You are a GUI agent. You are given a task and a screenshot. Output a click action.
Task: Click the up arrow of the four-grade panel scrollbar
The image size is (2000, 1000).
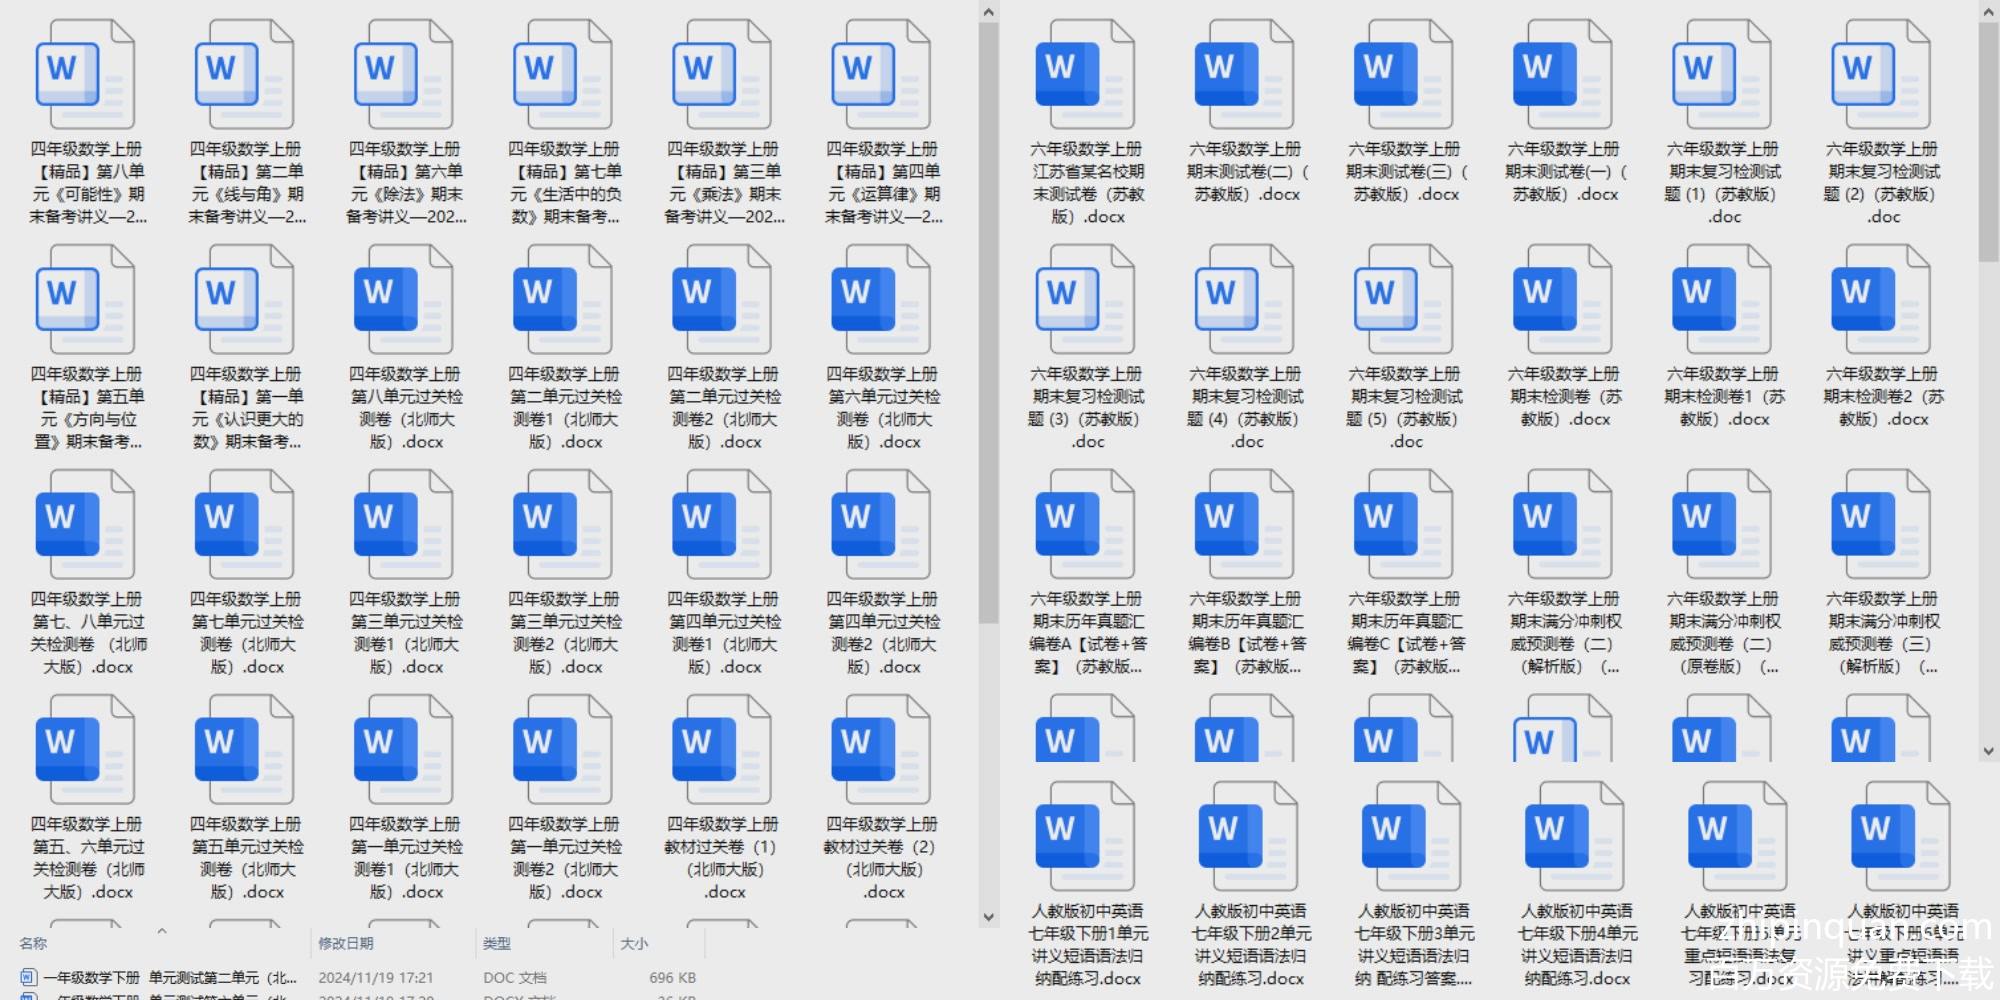point(988,12)
